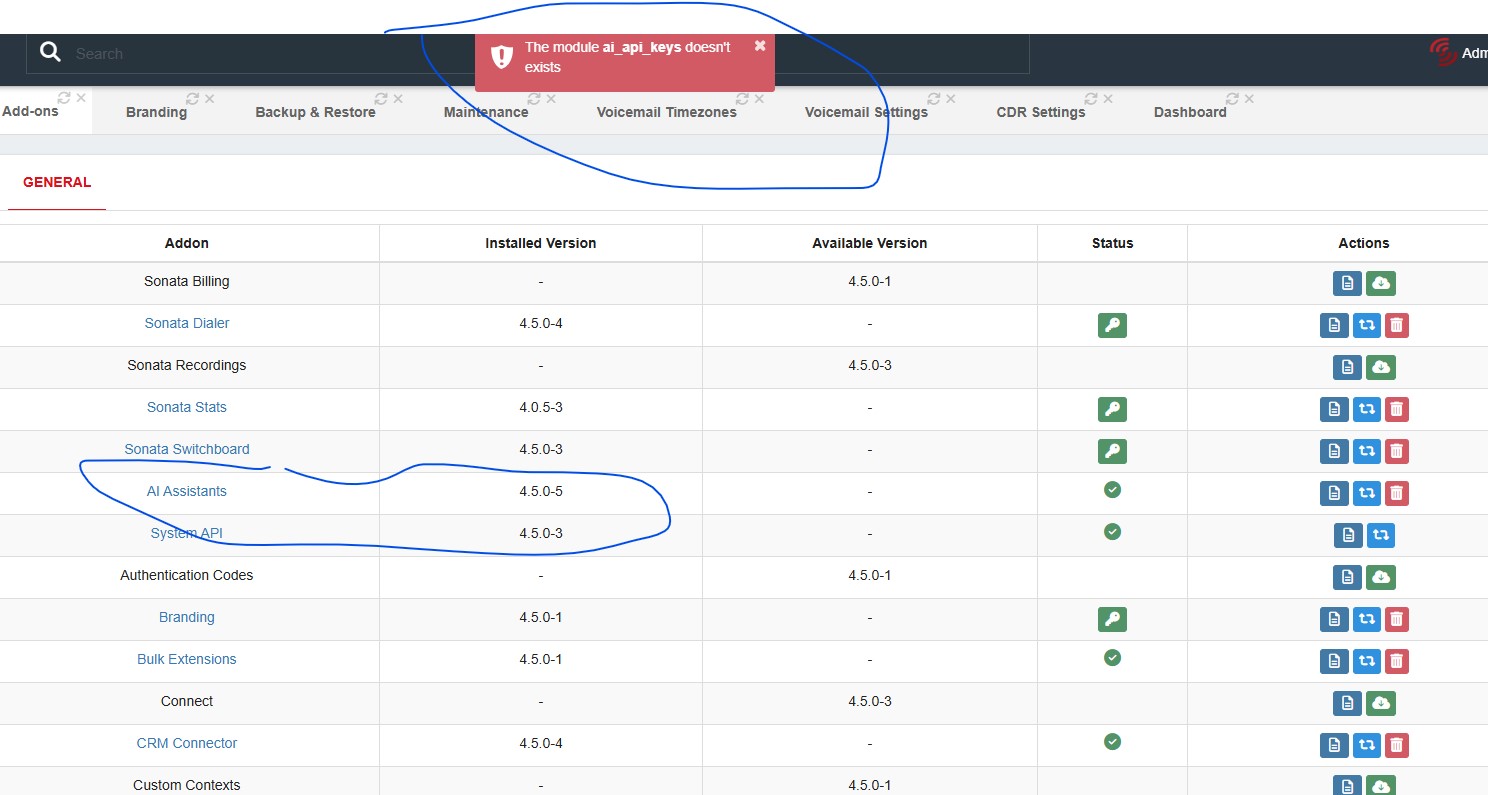The width and height of the screenshot is (1488, 795).
Task: Install Sonata Billing via cloud download icon
Action: pyautogui.click(x=1380, y=283)
